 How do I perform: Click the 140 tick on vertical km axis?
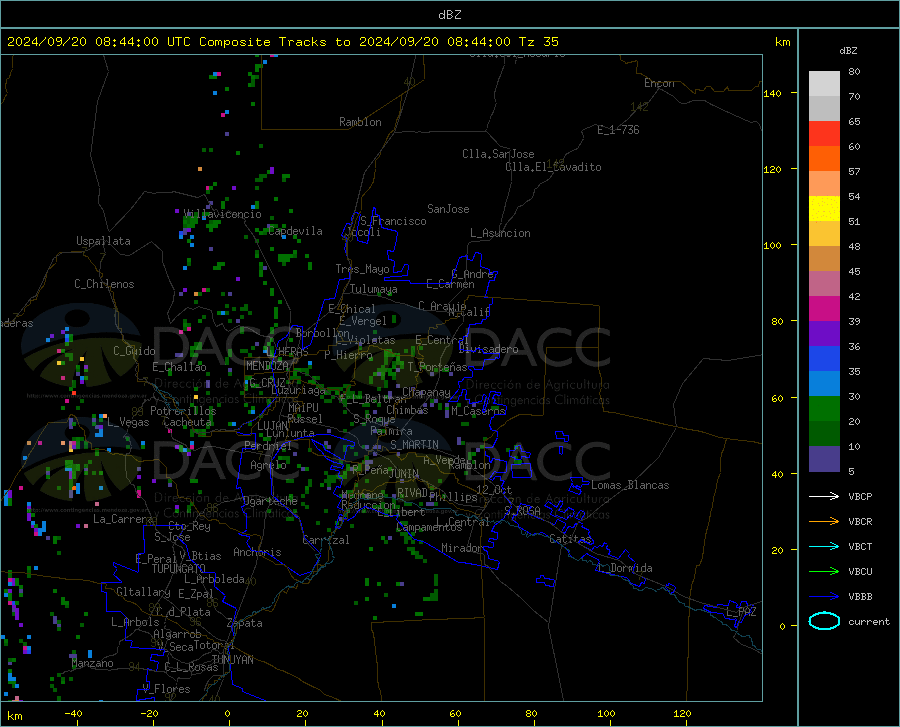coord(773,93)
